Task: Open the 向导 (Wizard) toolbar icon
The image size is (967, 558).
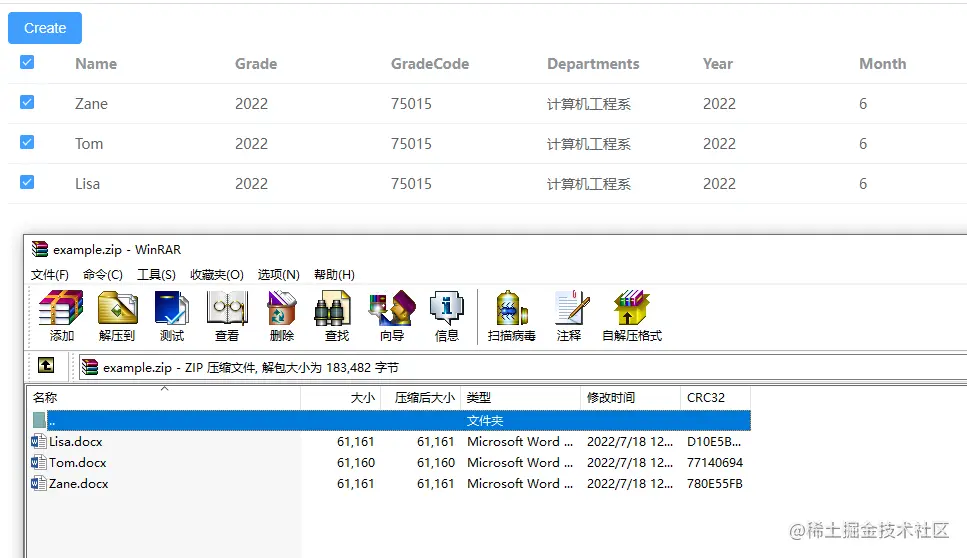Action: coord(392,308)
